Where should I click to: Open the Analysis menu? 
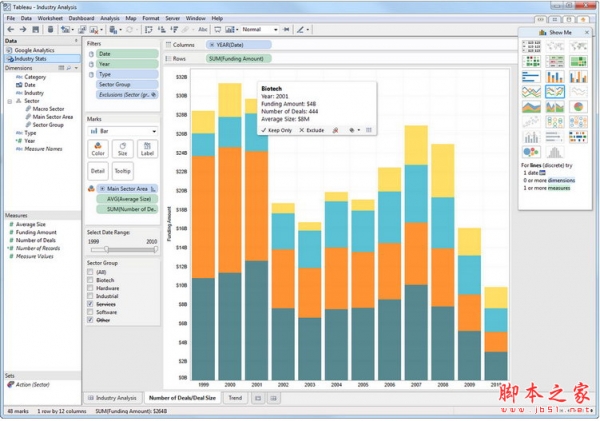[x=110, y=18]
